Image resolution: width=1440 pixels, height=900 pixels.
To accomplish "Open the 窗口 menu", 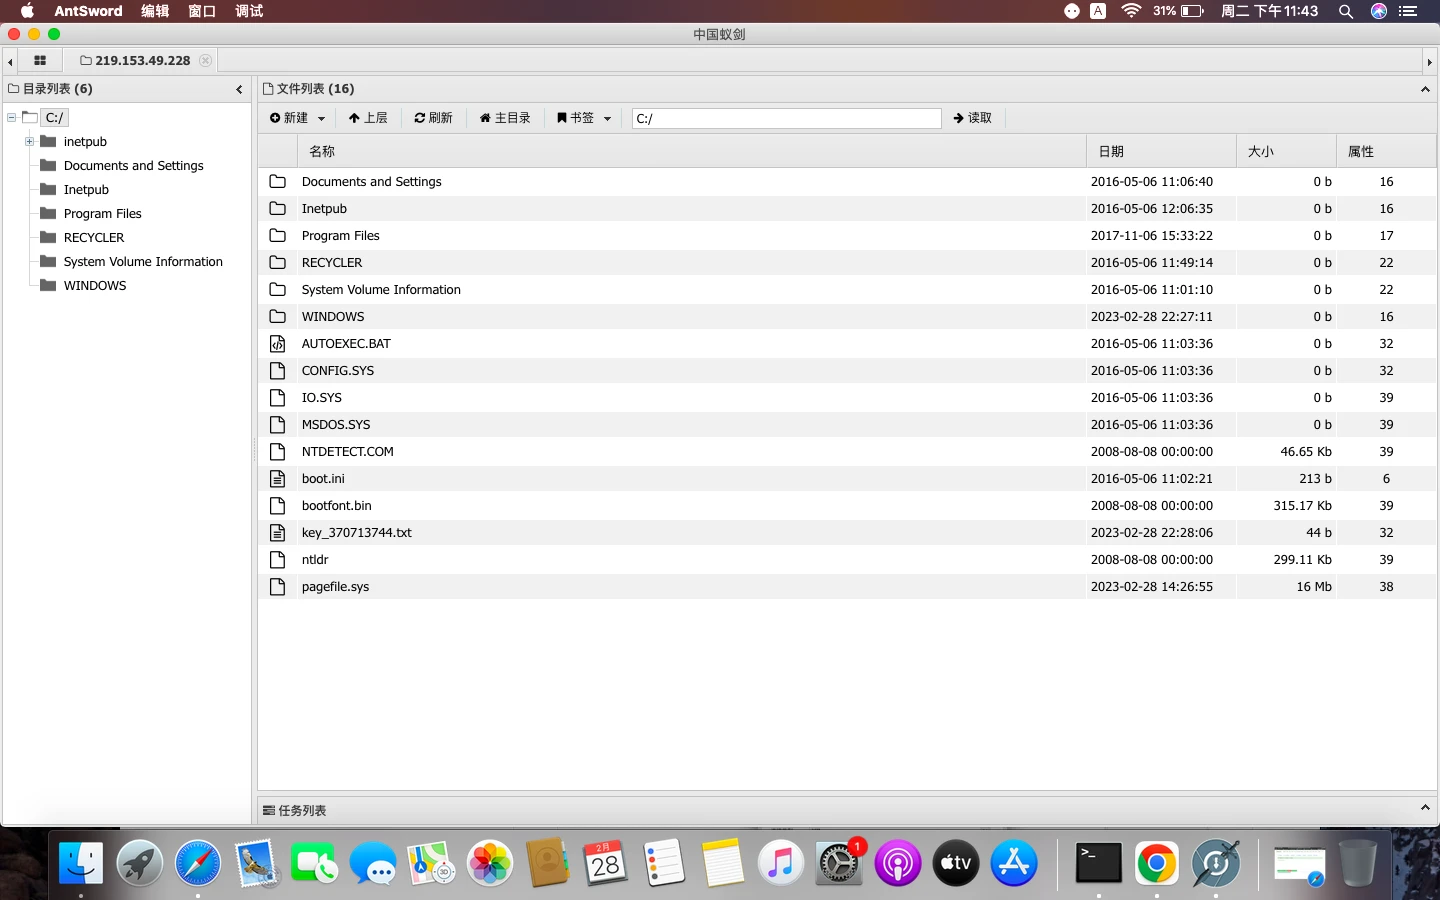I will click(x=202, y=11).
